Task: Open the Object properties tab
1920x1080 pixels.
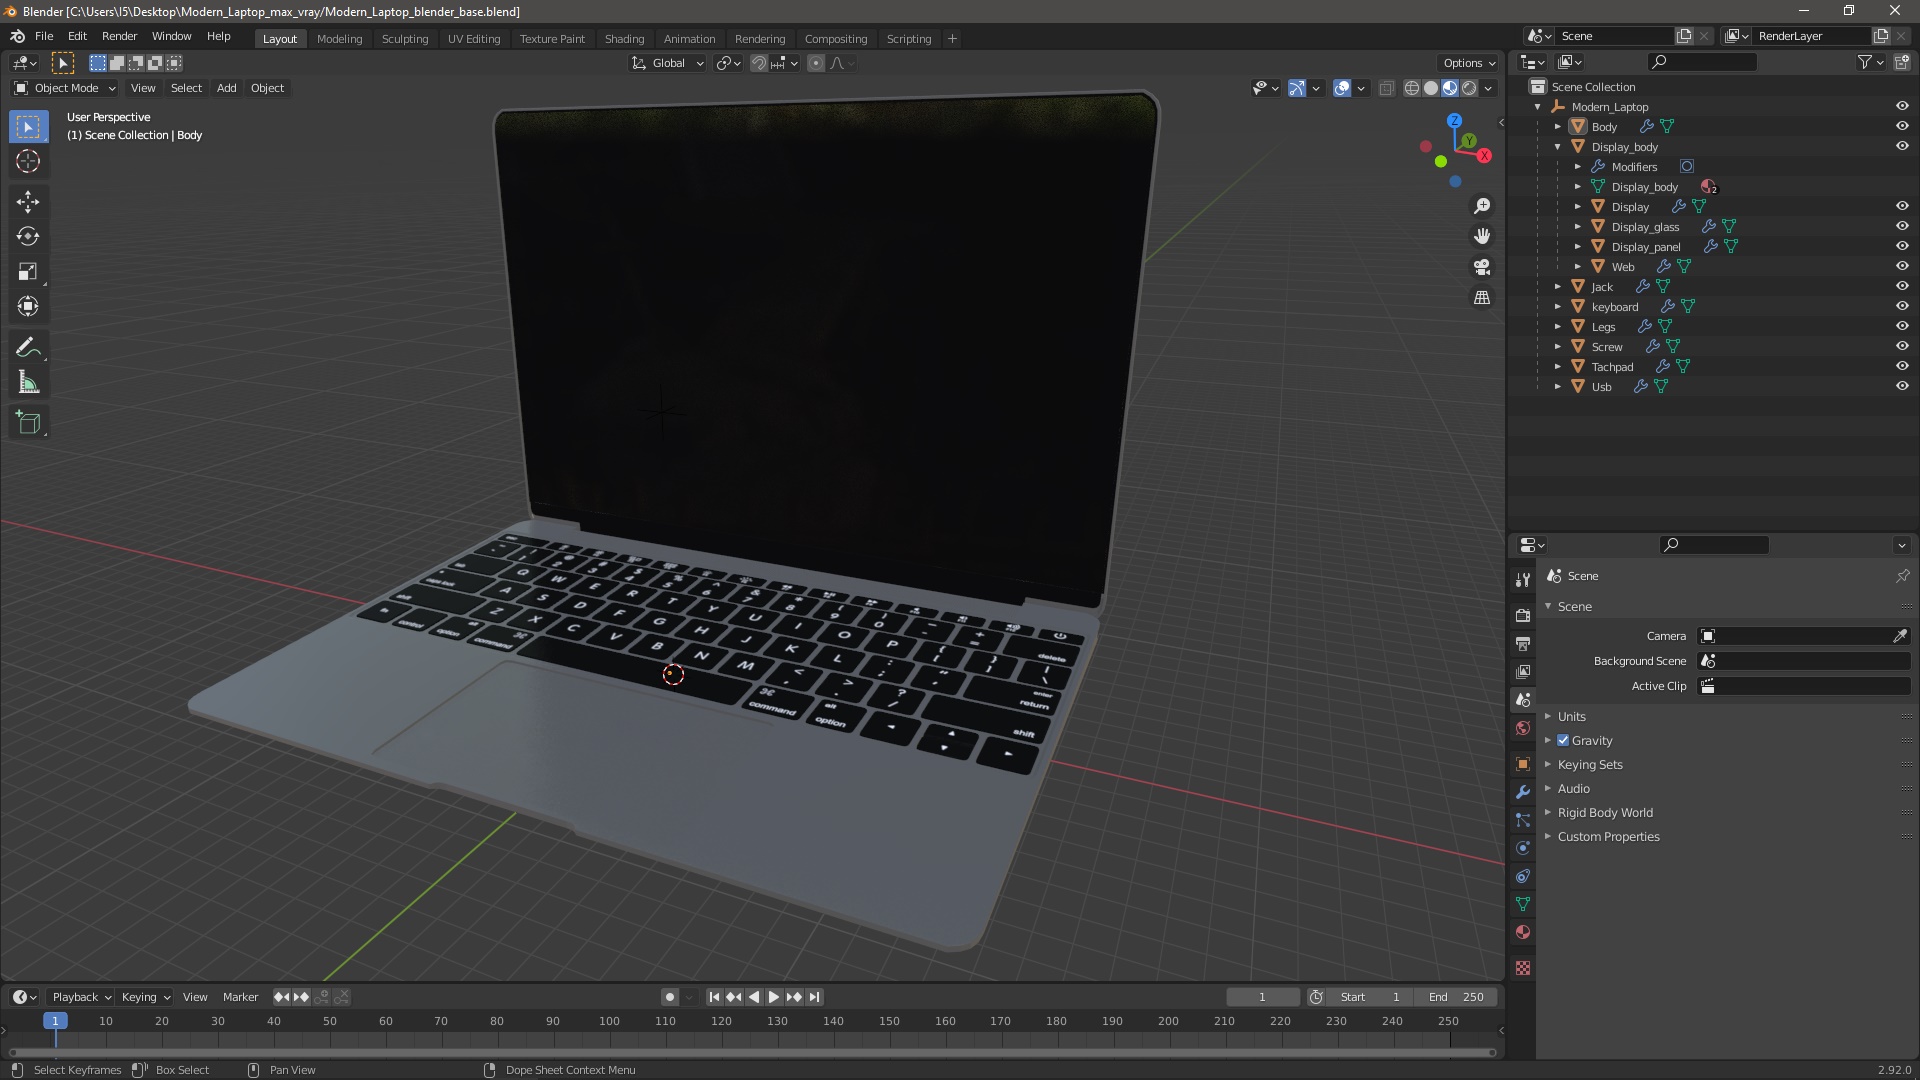Action: point(1523,764)
